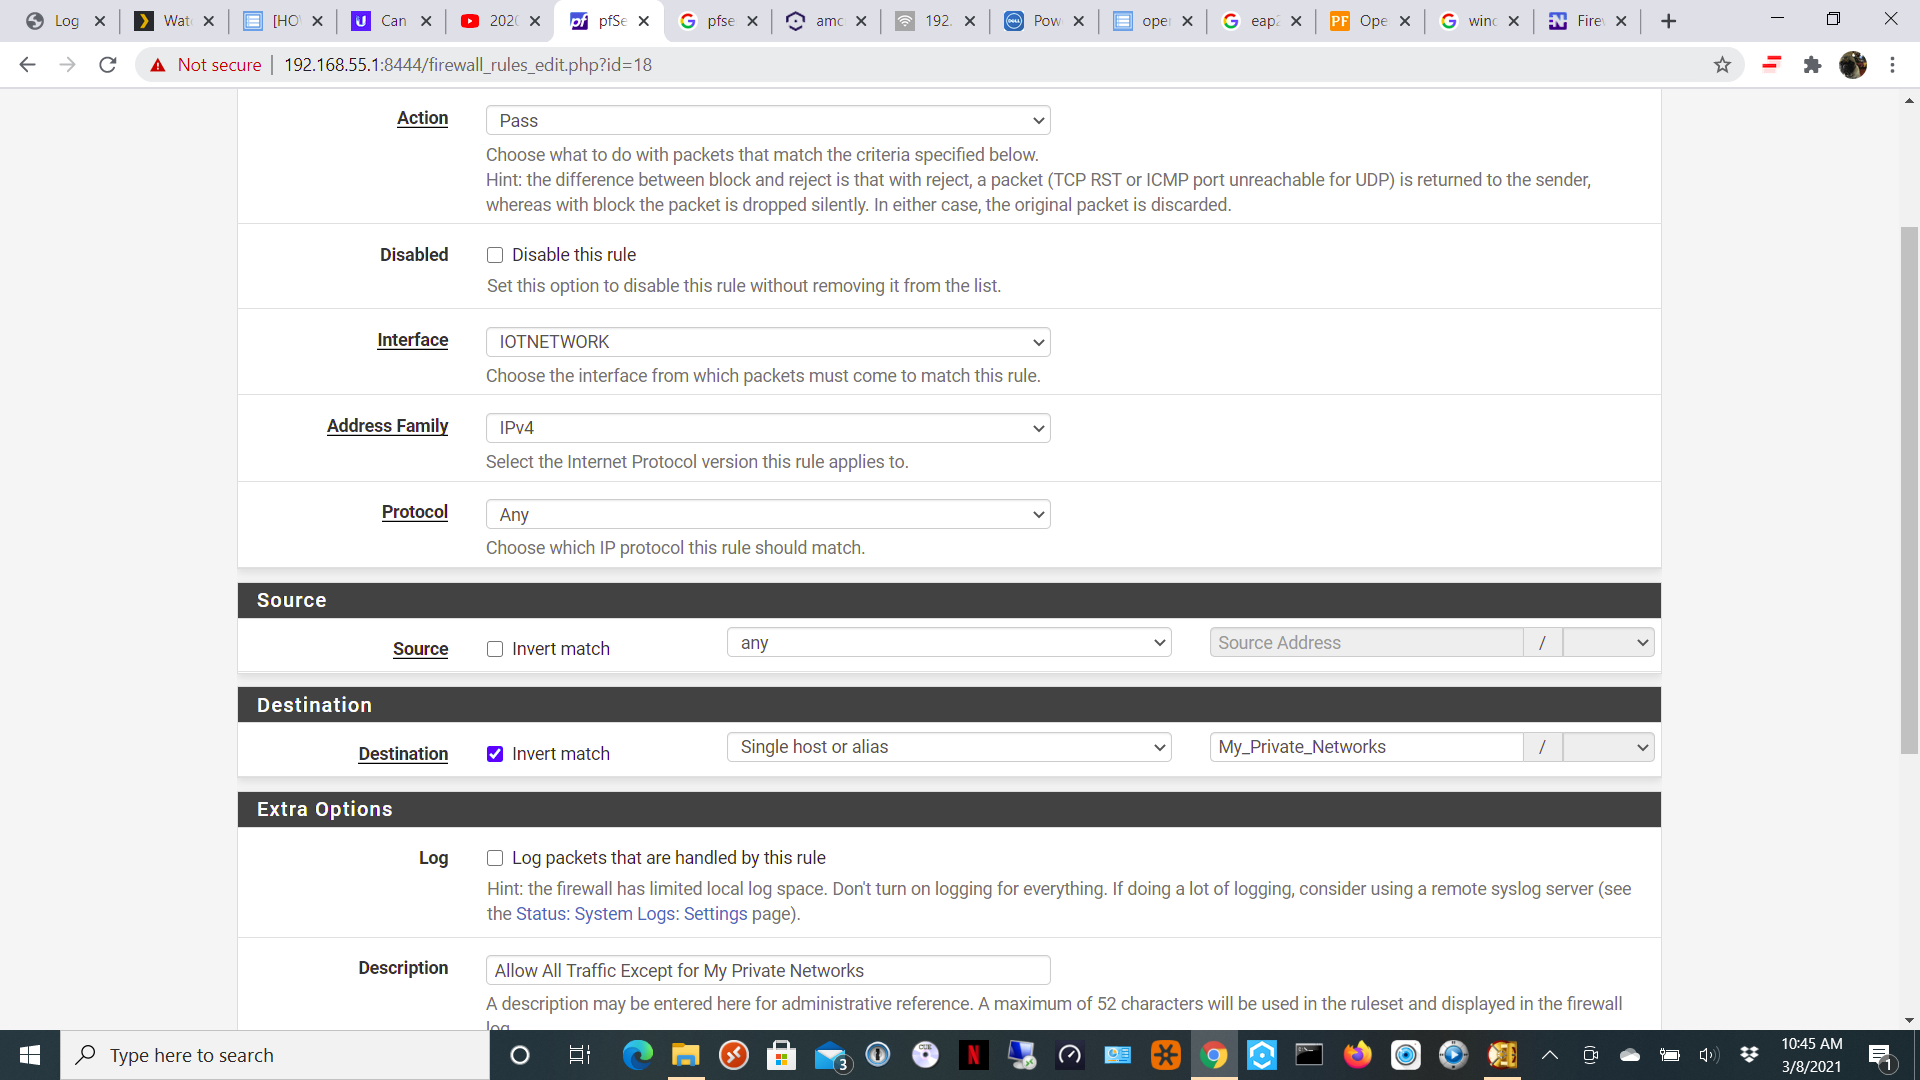Screen dimensions: 1920x1080
Task: Open Status: System Logs: Settings link
Action: point(631,914)
